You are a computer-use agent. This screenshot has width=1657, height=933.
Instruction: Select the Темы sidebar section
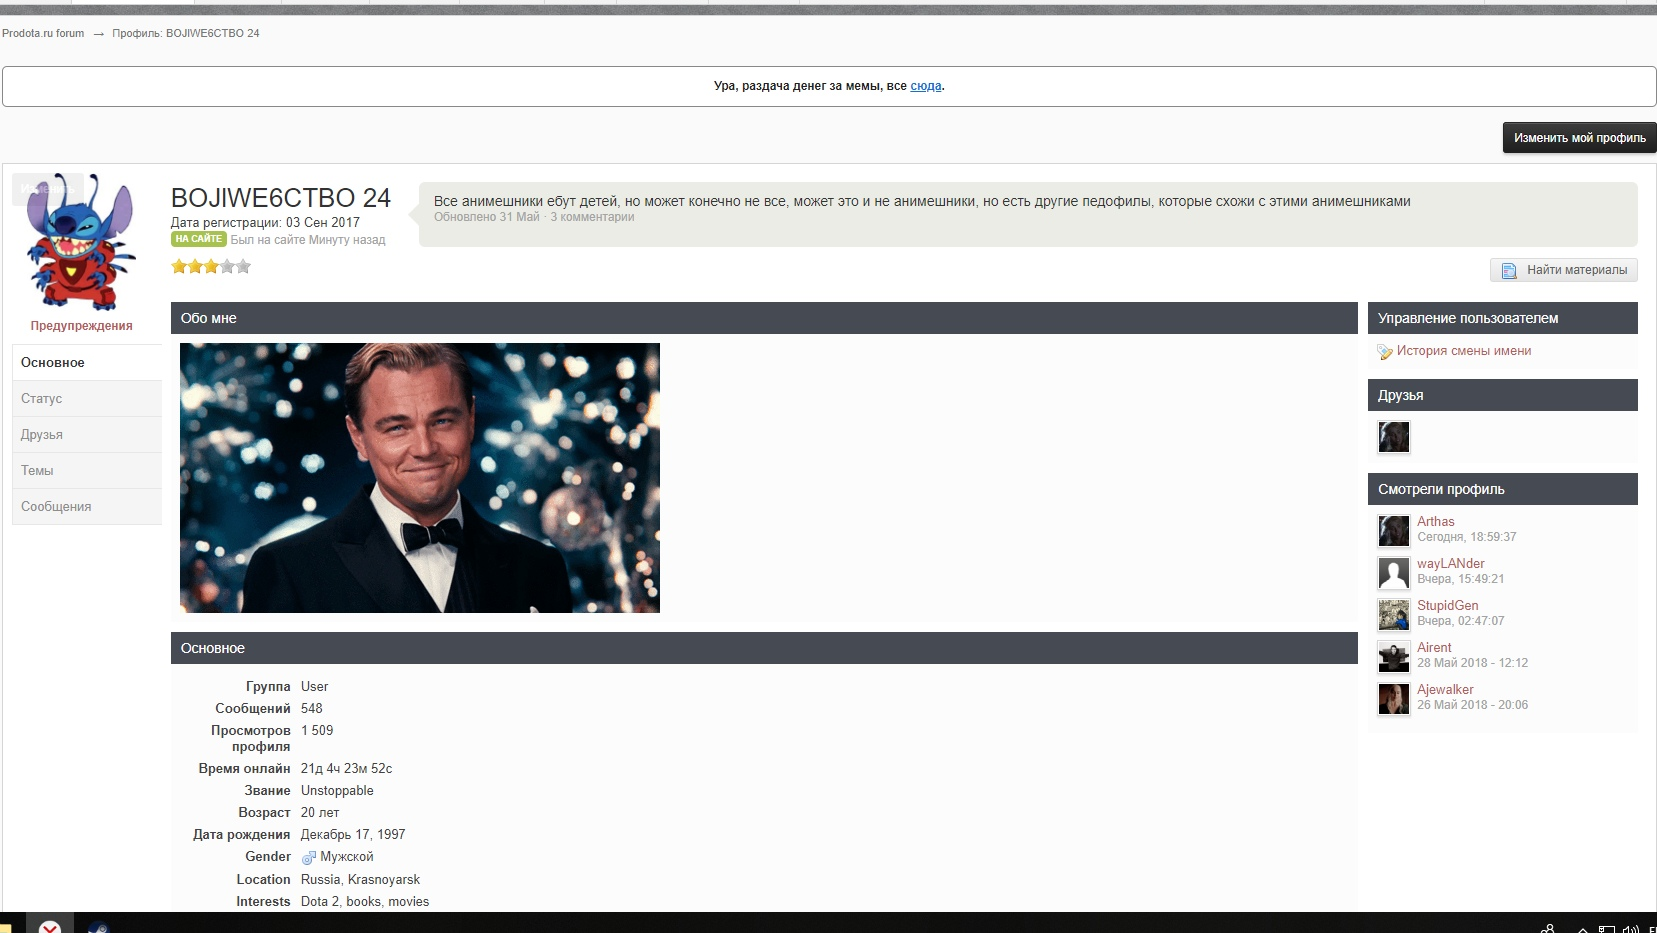36,470
